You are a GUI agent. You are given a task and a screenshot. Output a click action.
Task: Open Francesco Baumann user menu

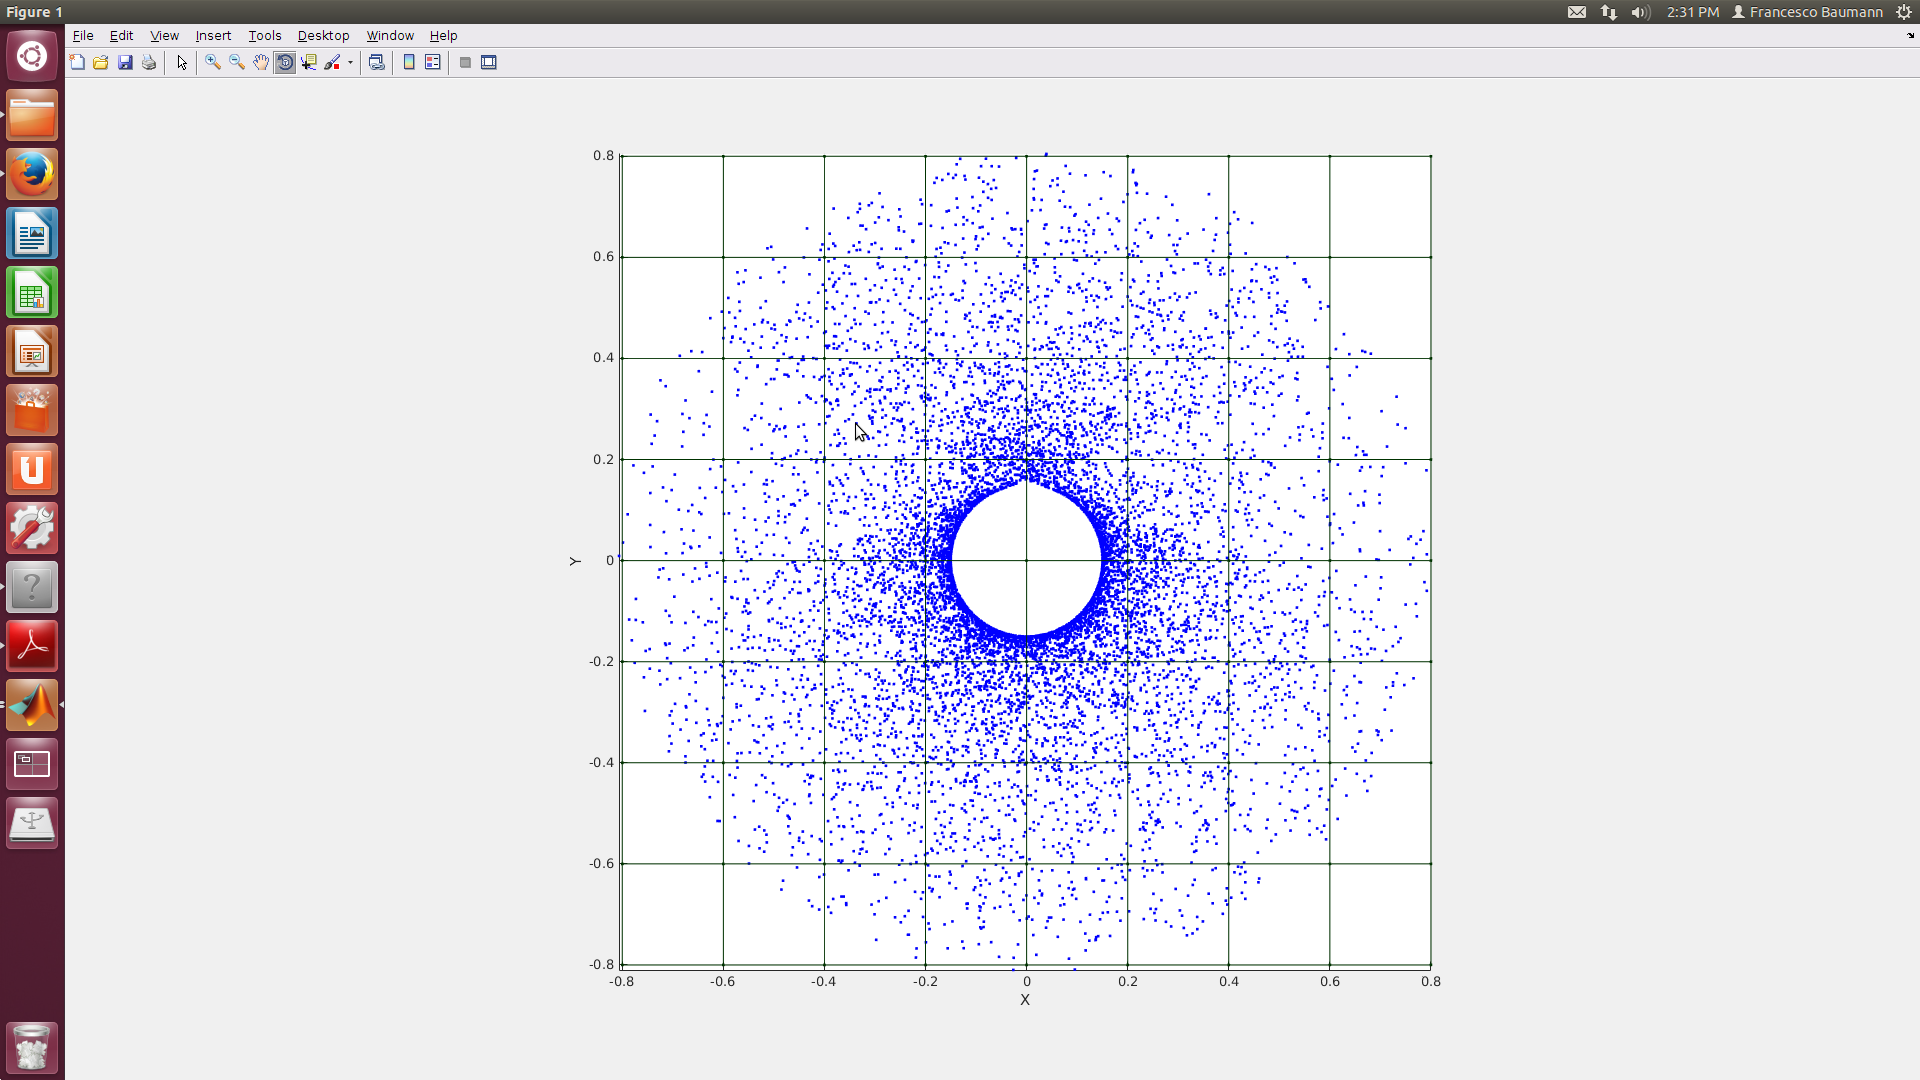click(1807, 12)
